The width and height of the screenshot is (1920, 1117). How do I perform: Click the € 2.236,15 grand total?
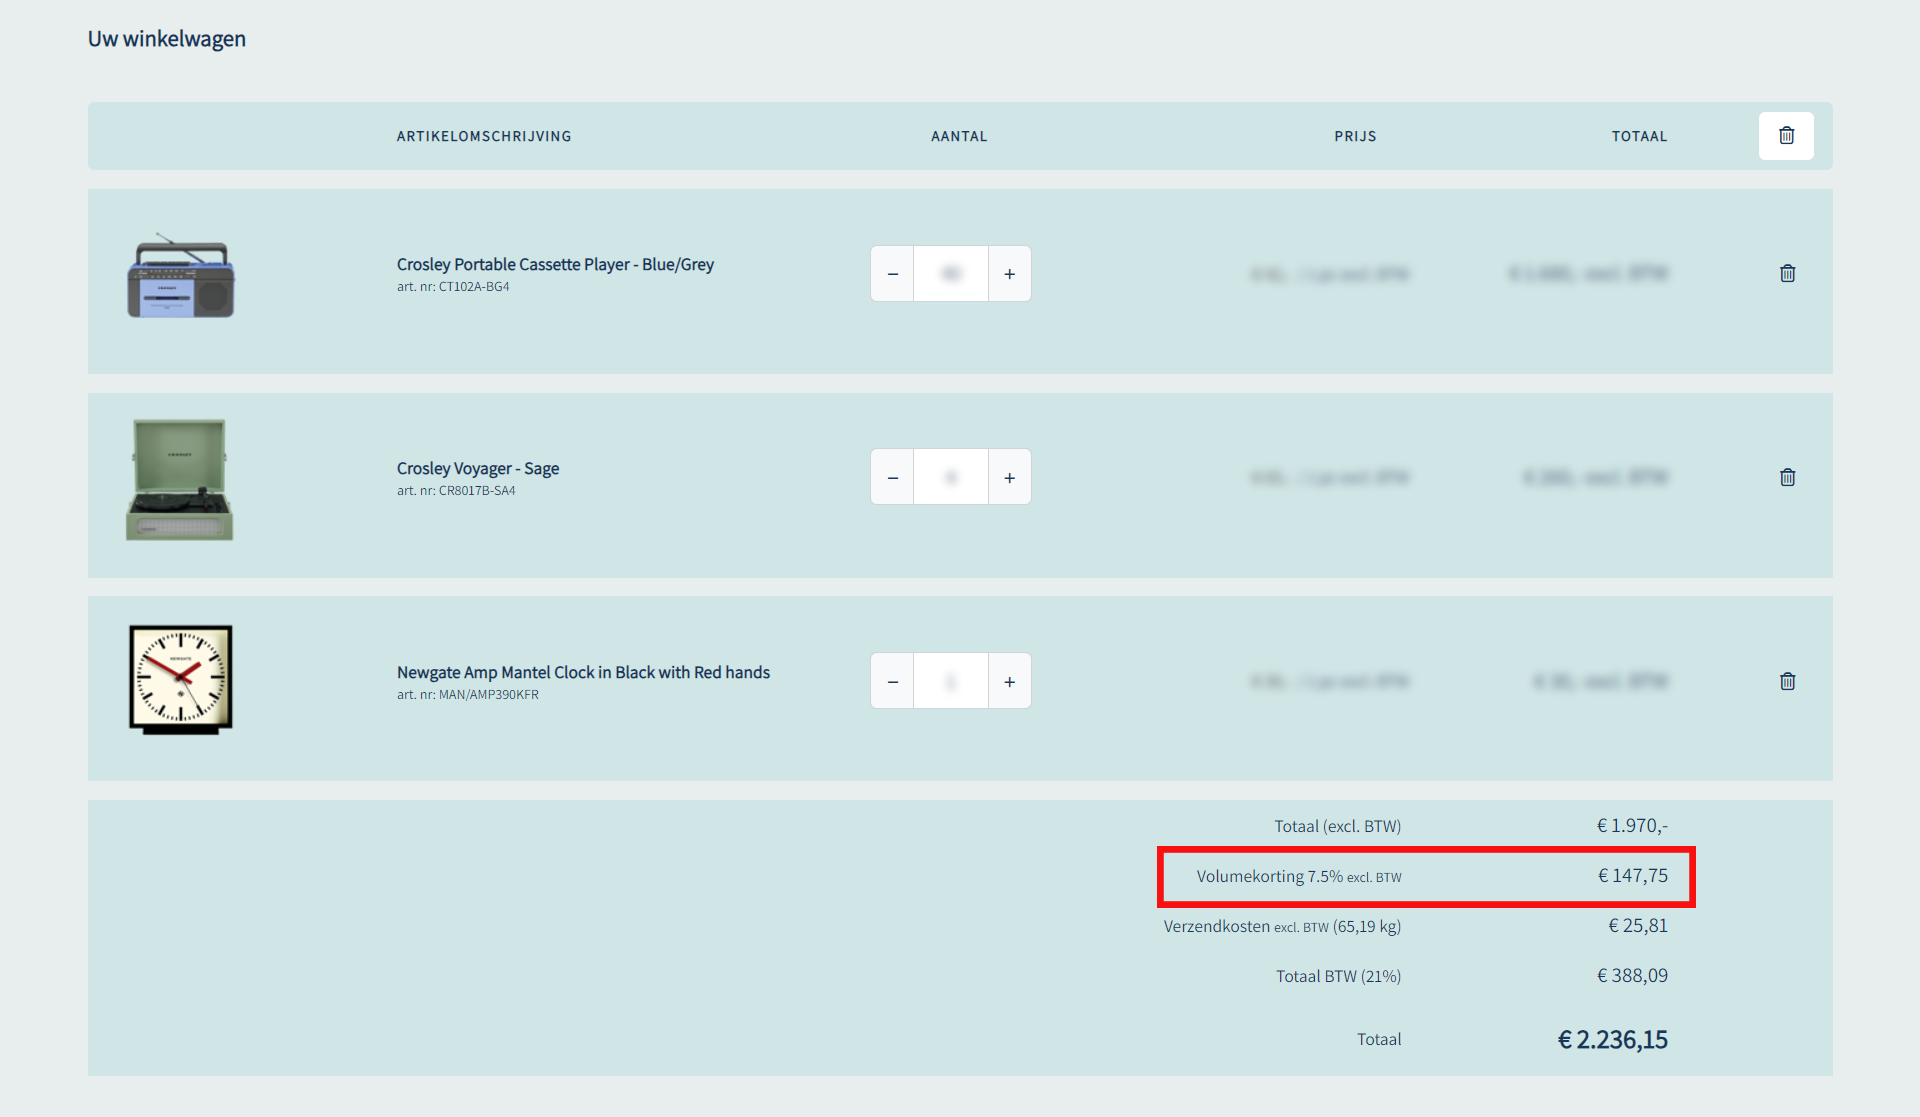1612,1040
